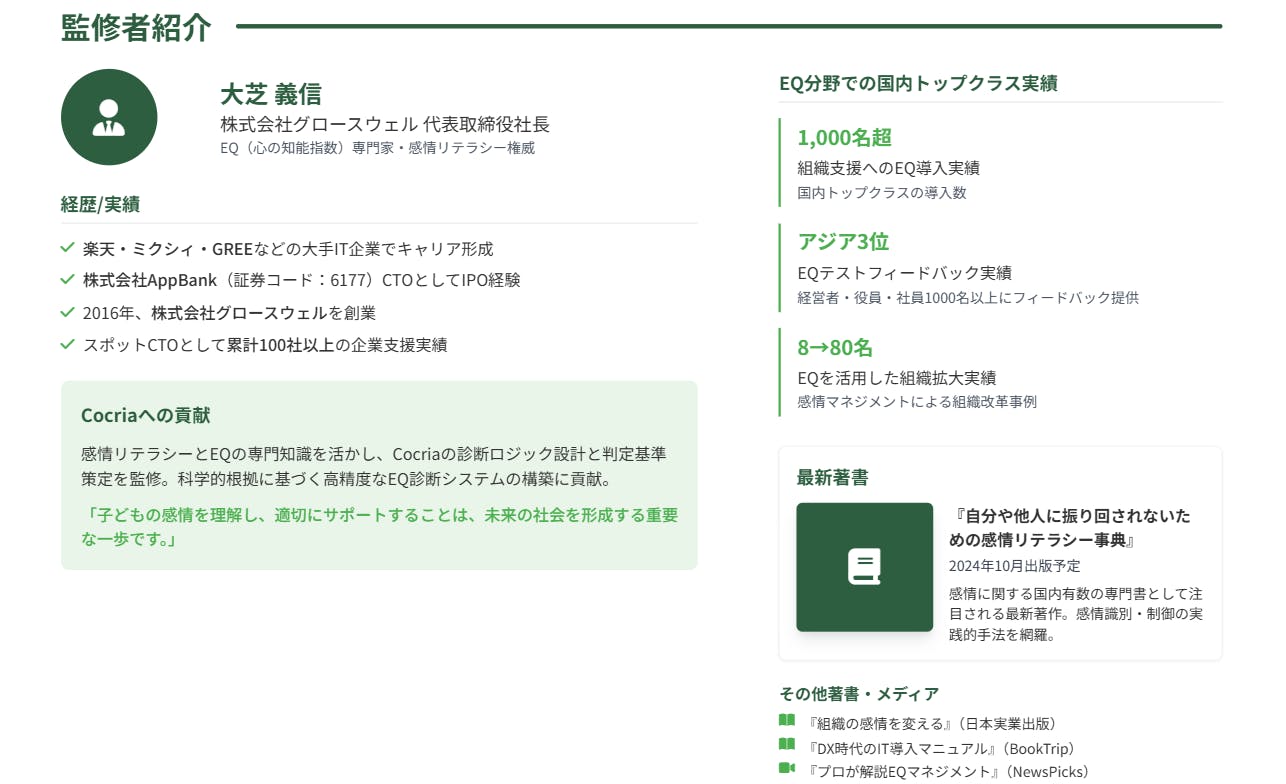1286x784 pixels.
Task: Click the Cocriaへの貢献 heading
Action: (145, 415)
